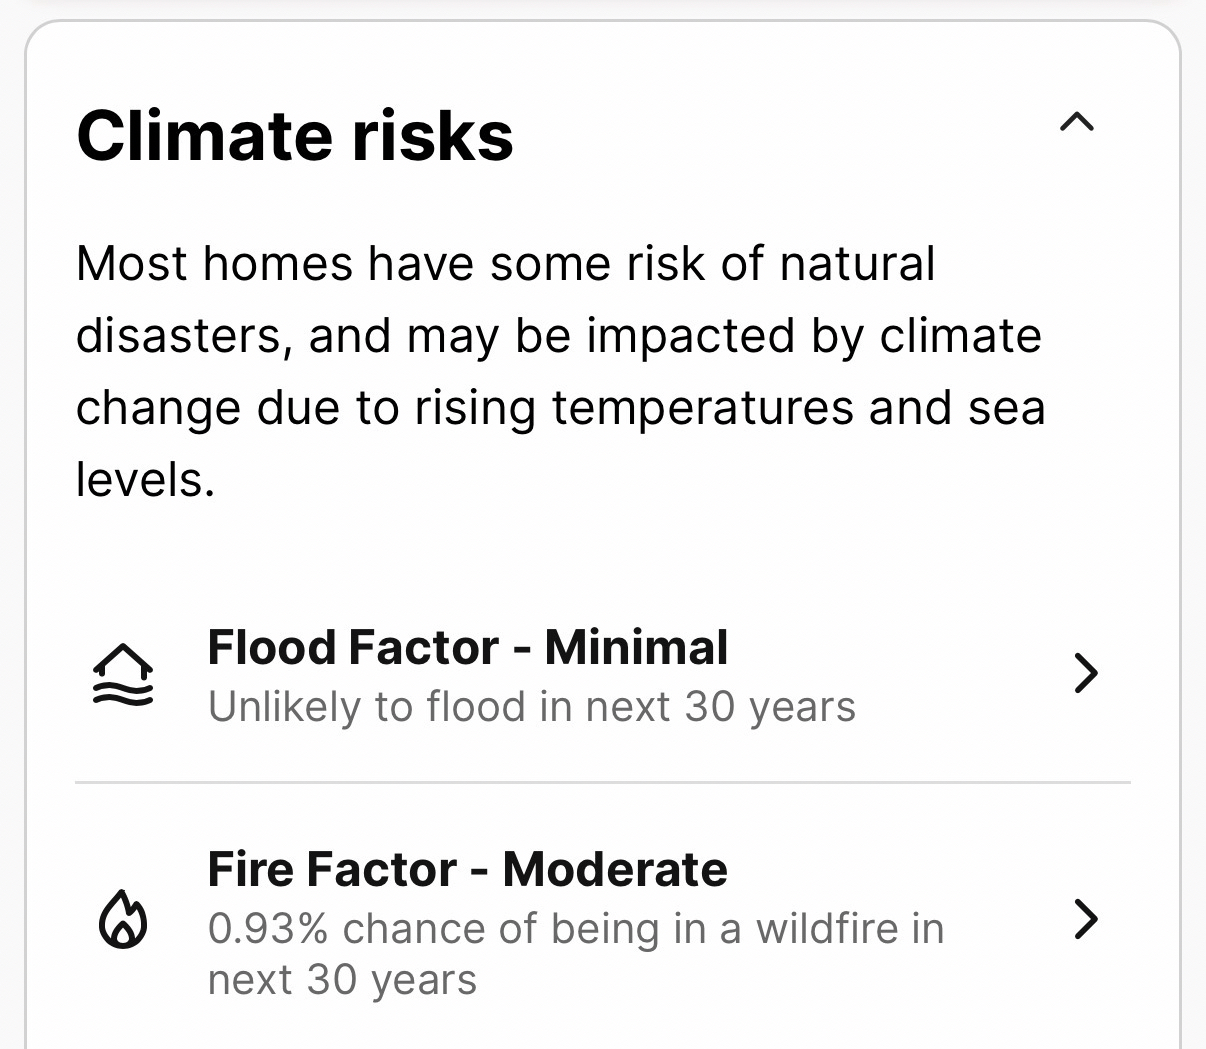Click the word "Minimal" in Flood Factor
1206x1049 pixels.
tap(636, 648)
